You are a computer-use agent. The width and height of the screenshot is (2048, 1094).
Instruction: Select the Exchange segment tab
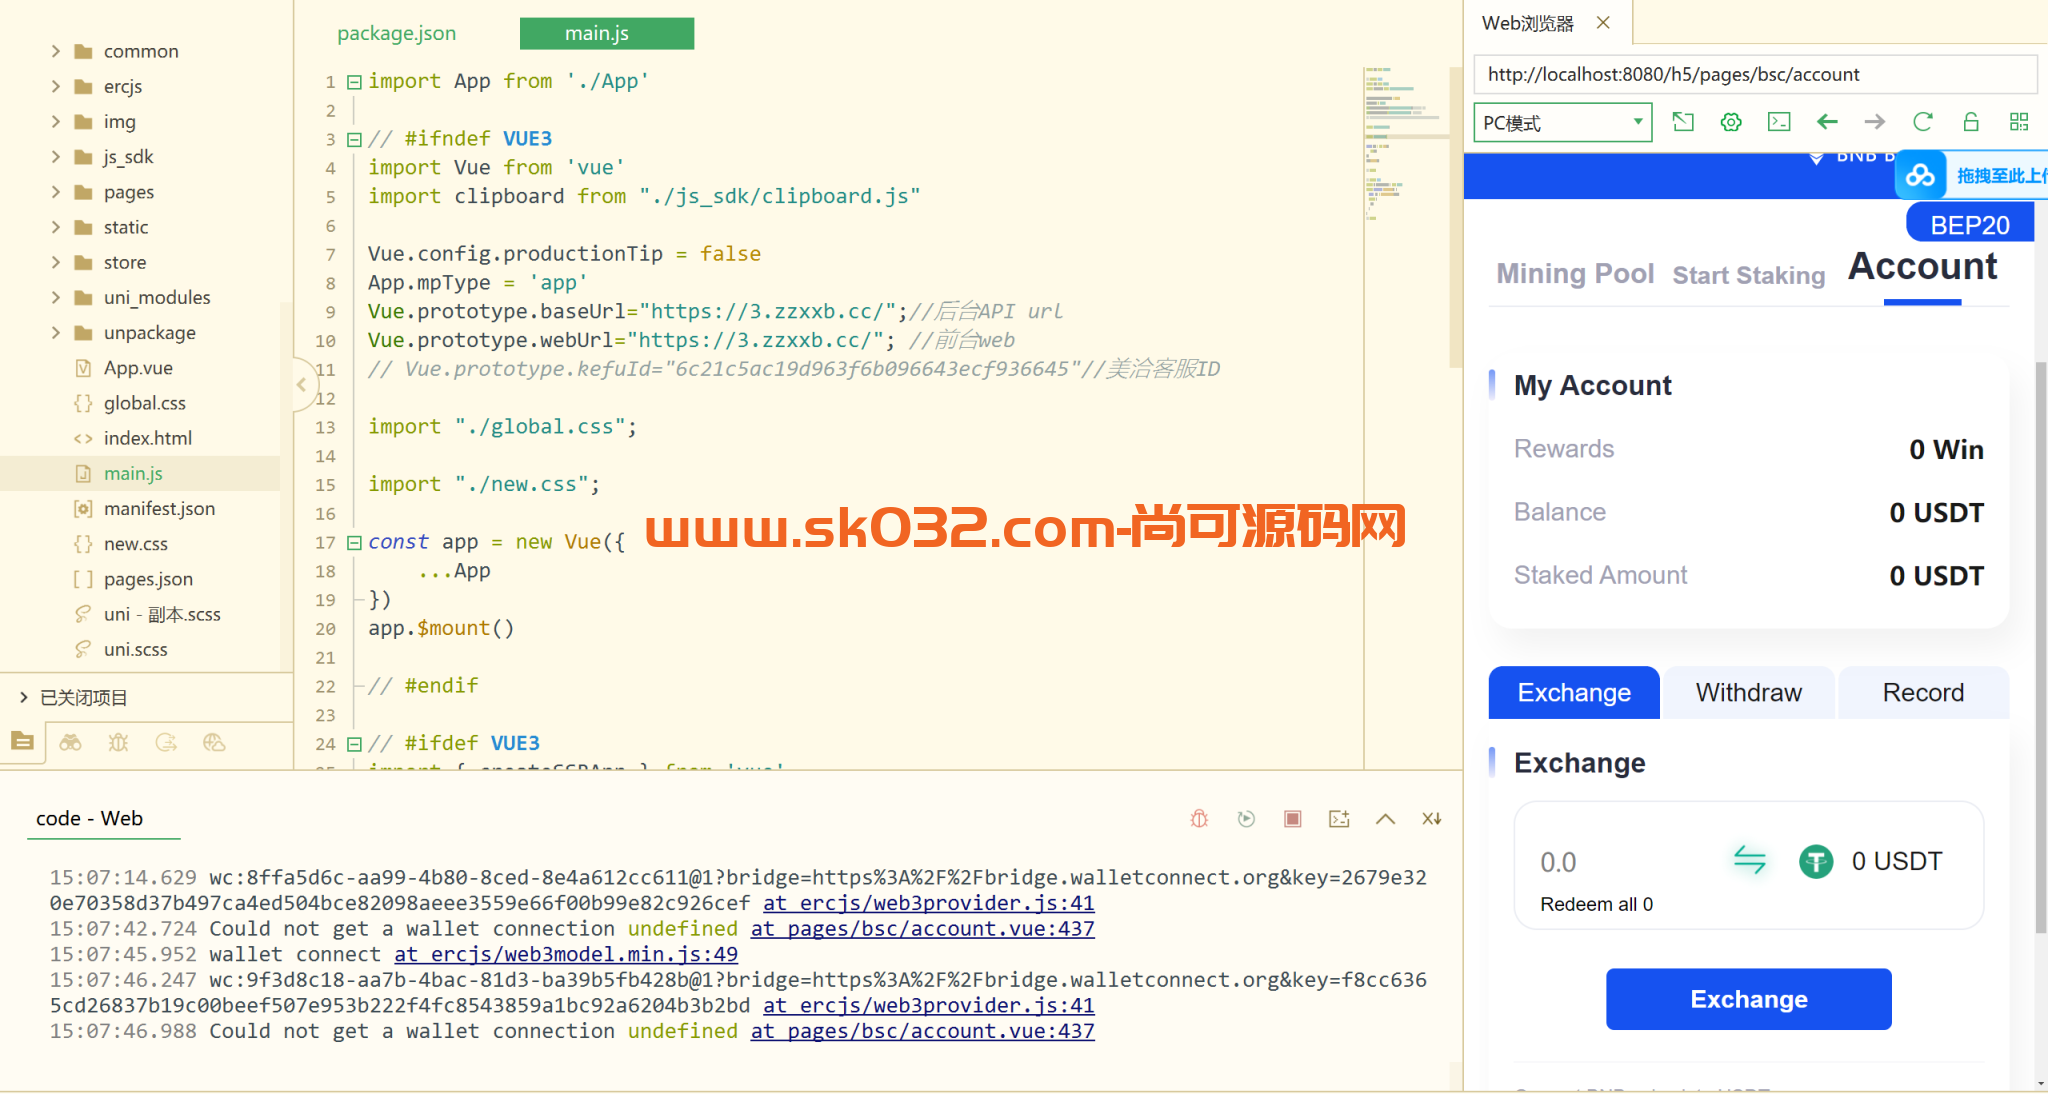[x=1574, y=692]
